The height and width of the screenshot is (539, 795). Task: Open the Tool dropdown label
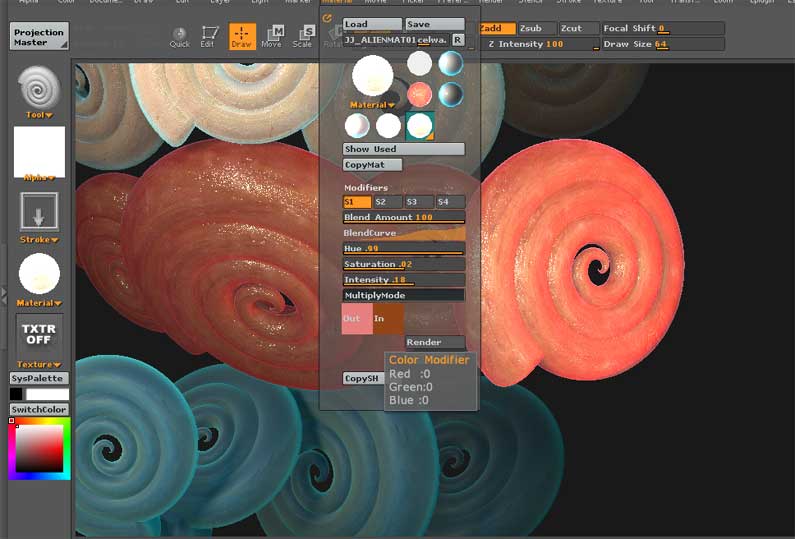[39, 115]
